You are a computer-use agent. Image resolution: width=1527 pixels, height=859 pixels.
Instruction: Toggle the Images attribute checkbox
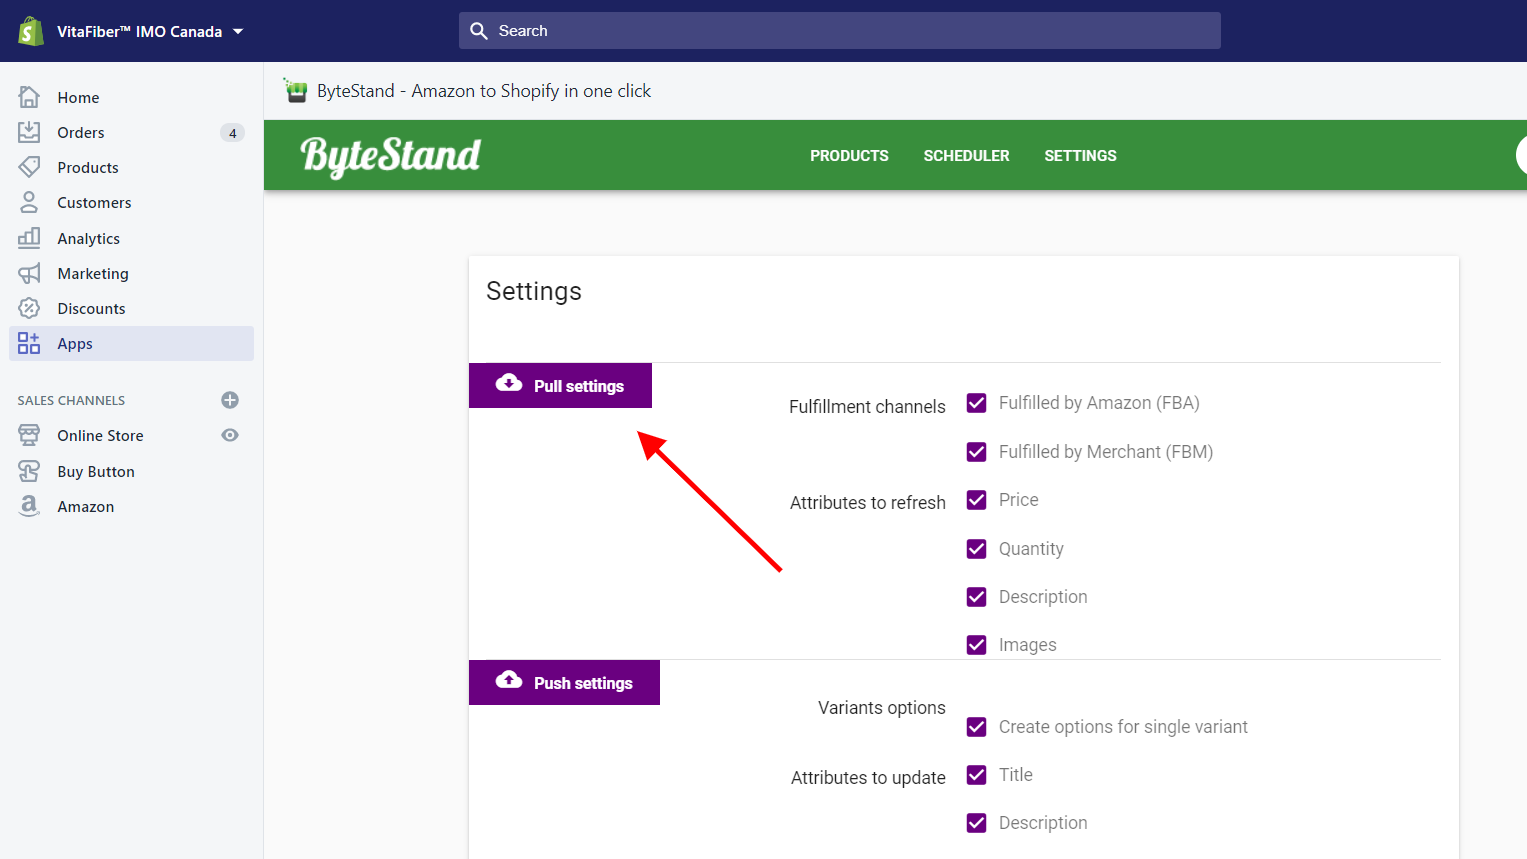(977, 645)
